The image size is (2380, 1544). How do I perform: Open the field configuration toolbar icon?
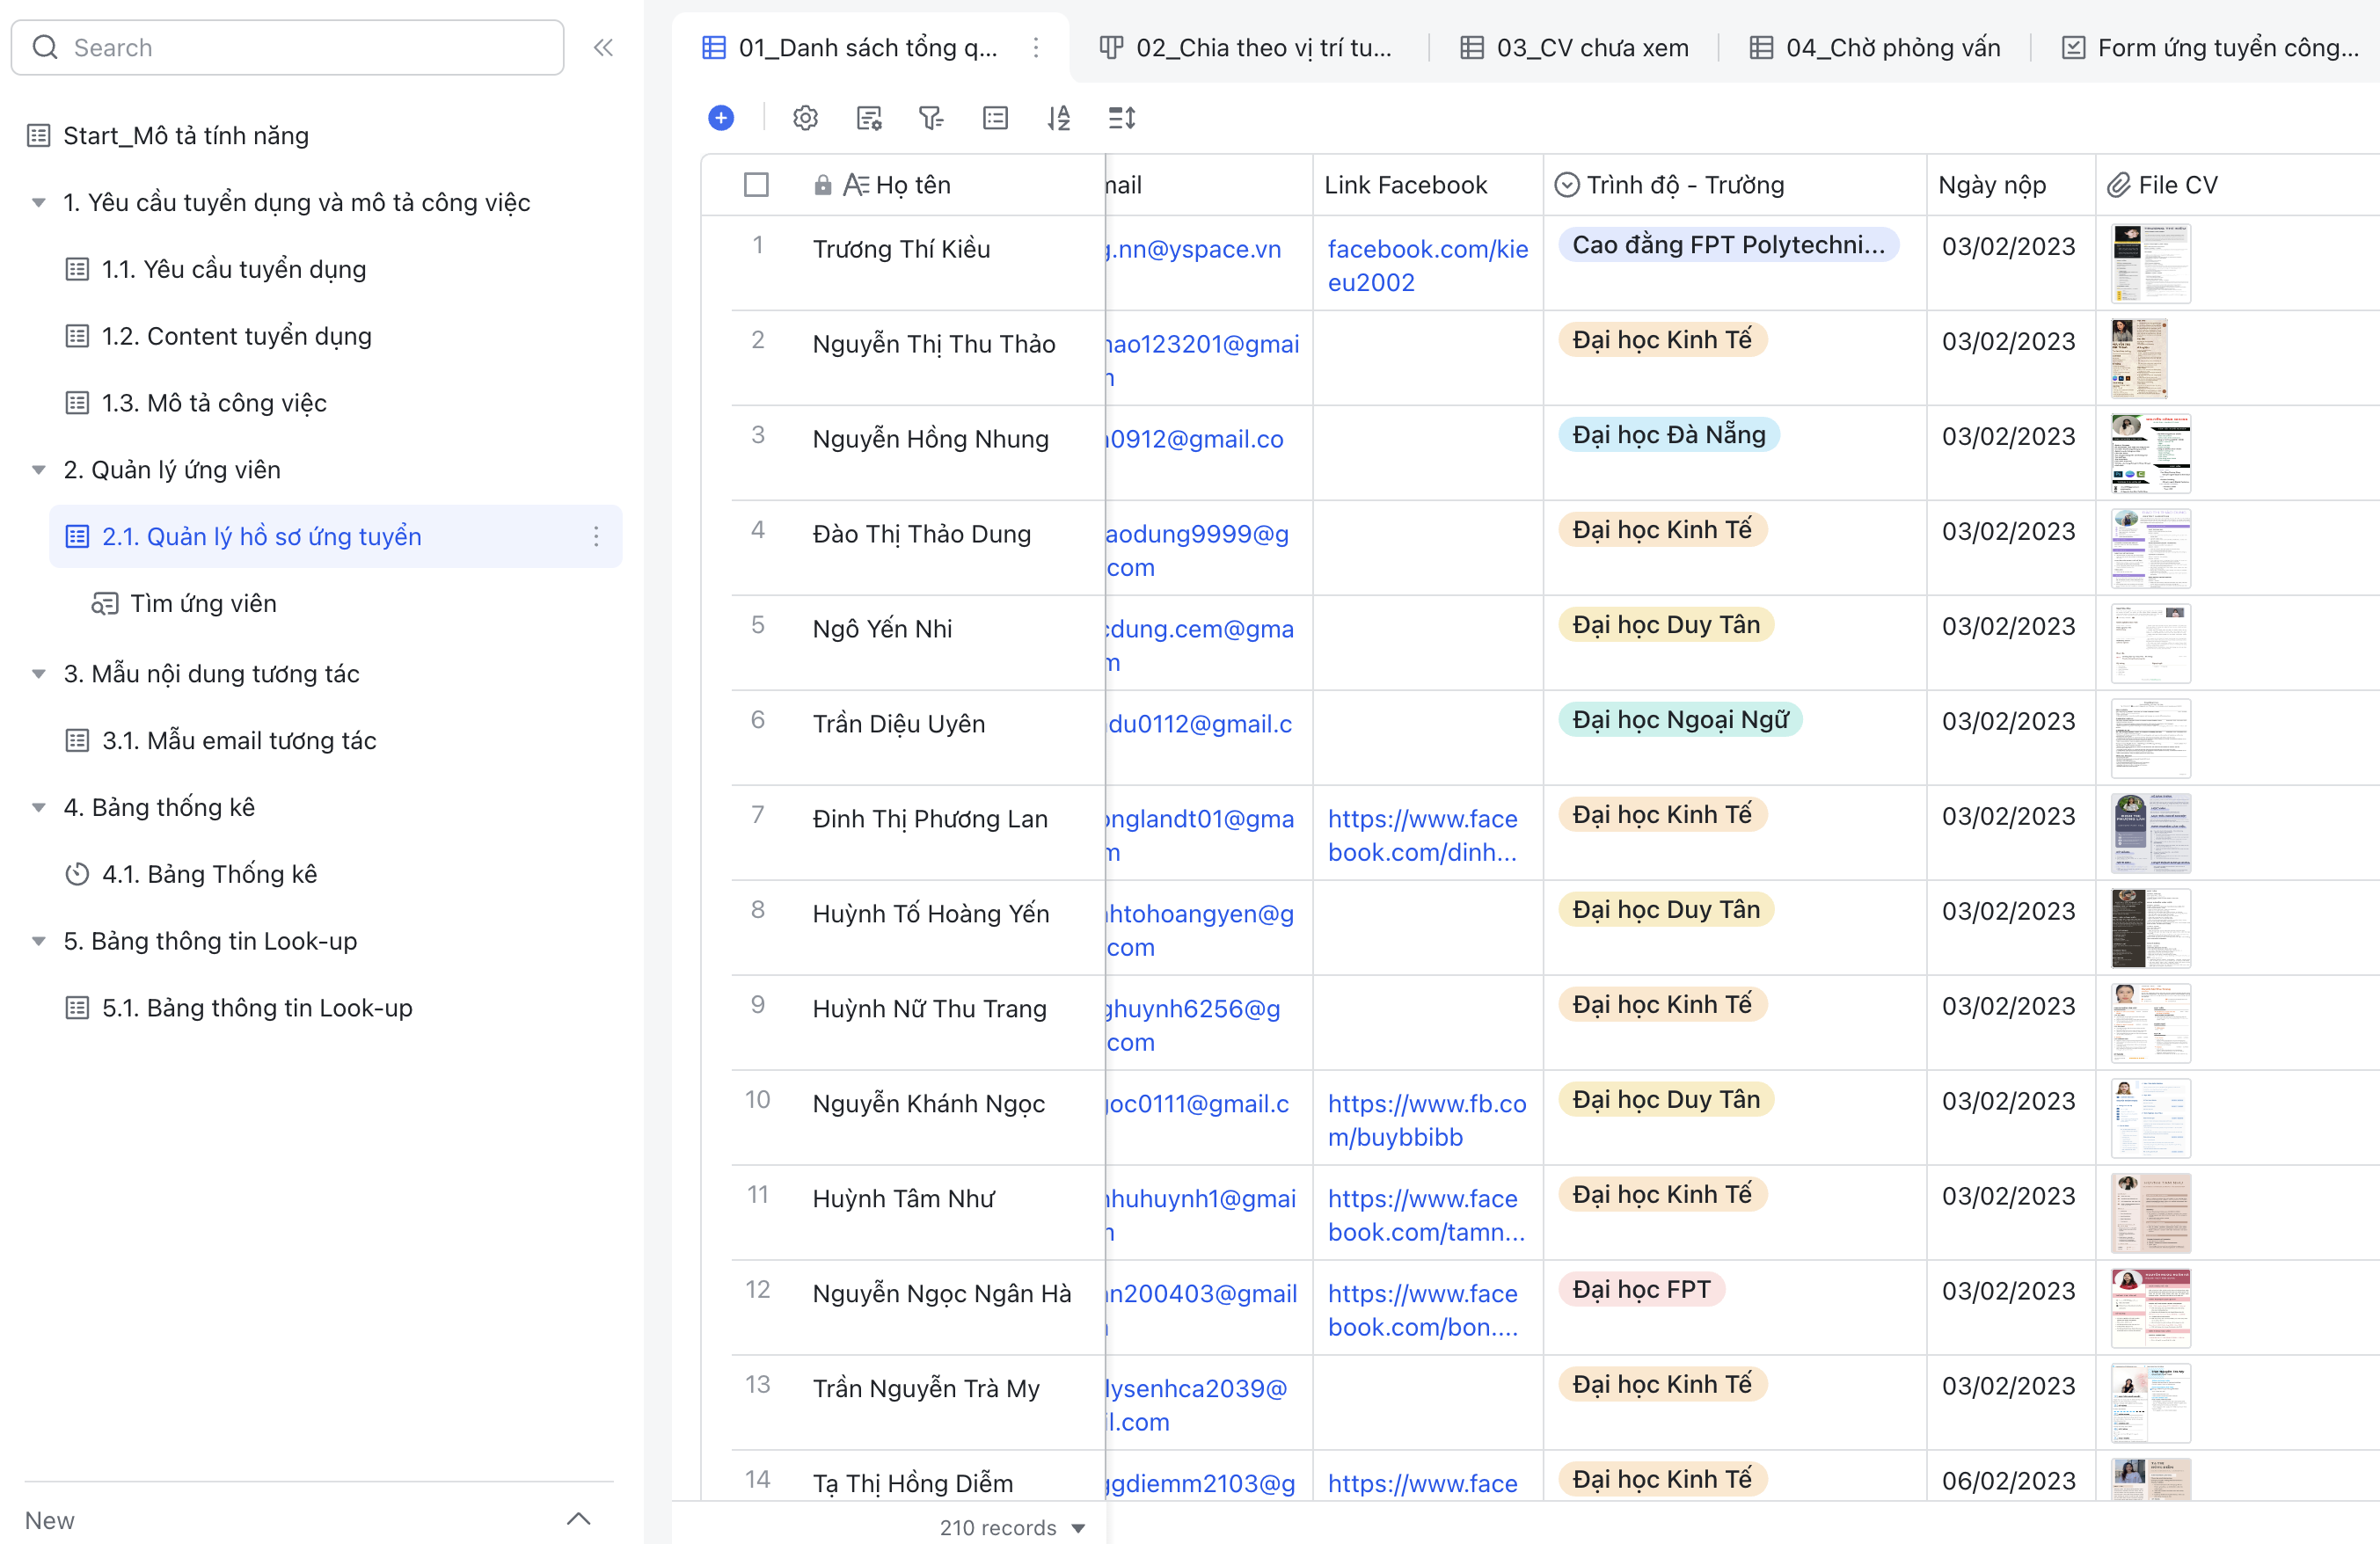pos(869,118)
